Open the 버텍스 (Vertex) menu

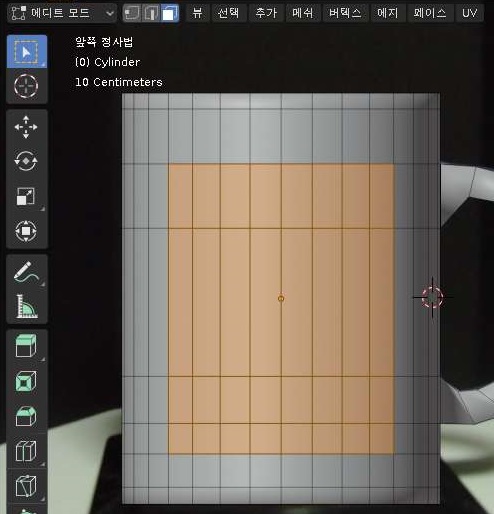345,13
